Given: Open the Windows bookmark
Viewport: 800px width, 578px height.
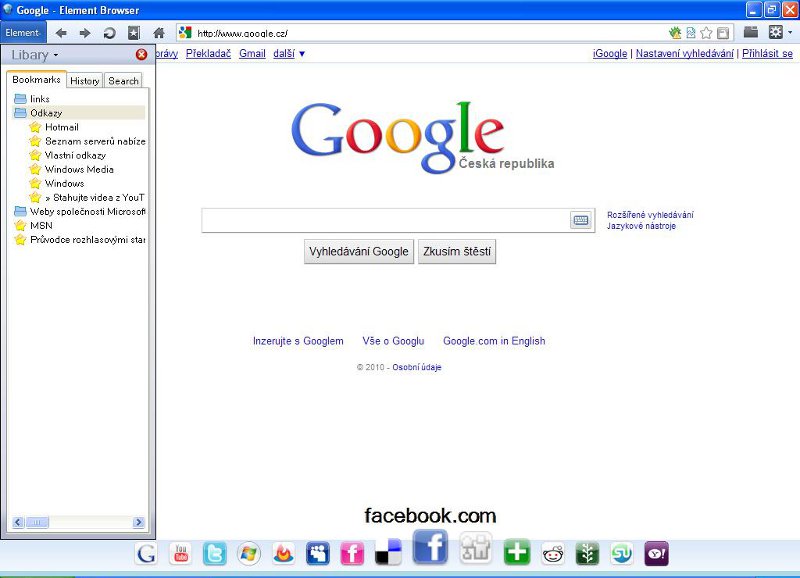Looking at the screenshot, I should [x=57, y=183].
